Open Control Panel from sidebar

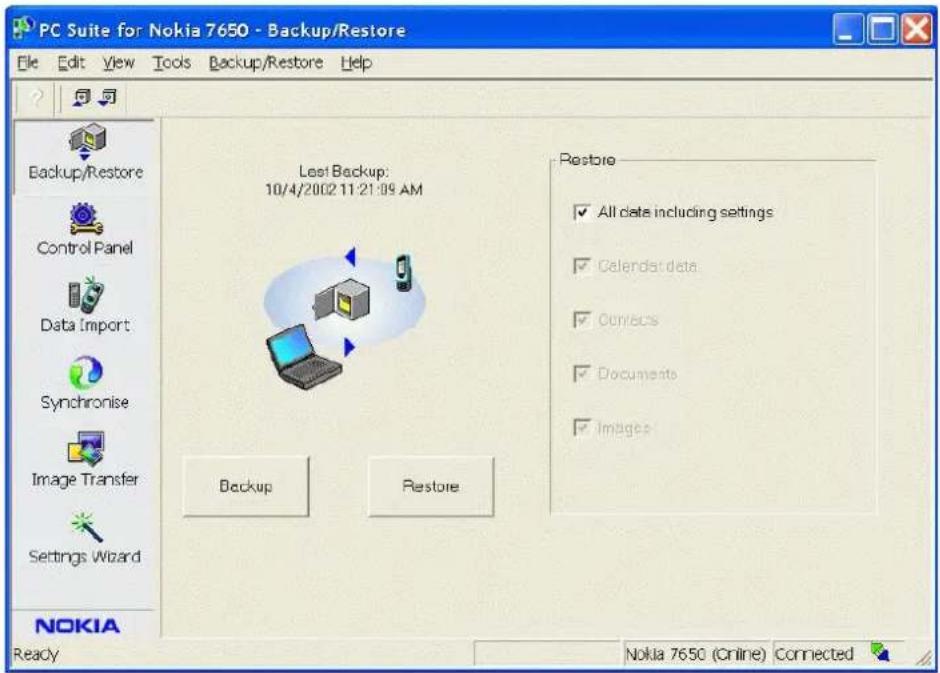pyautogui.click(x=85, y=230)
